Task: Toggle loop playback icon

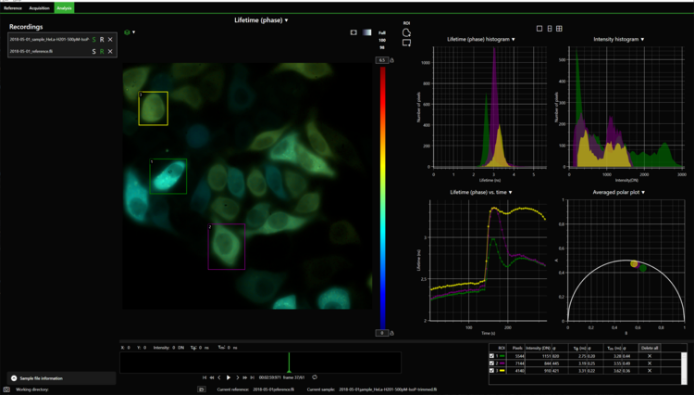Action: coord(315,377)
